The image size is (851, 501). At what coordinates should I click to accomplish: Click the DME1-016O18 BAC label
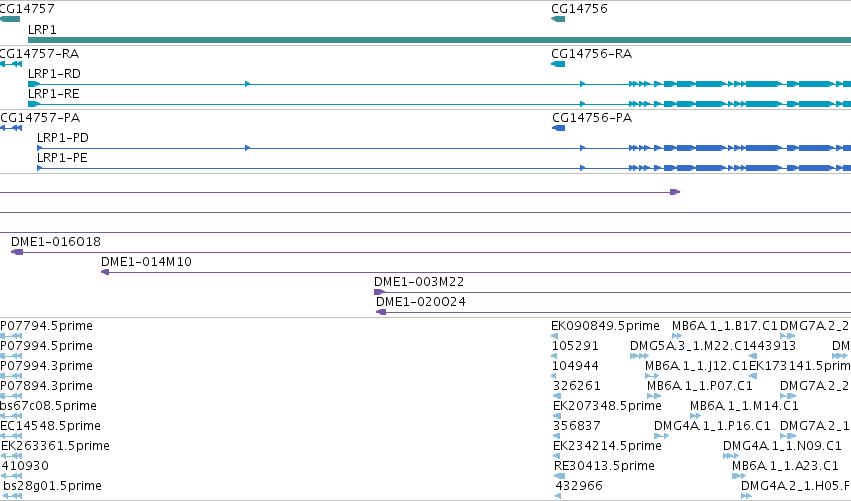pyautogui.click(x=56, y=242)
